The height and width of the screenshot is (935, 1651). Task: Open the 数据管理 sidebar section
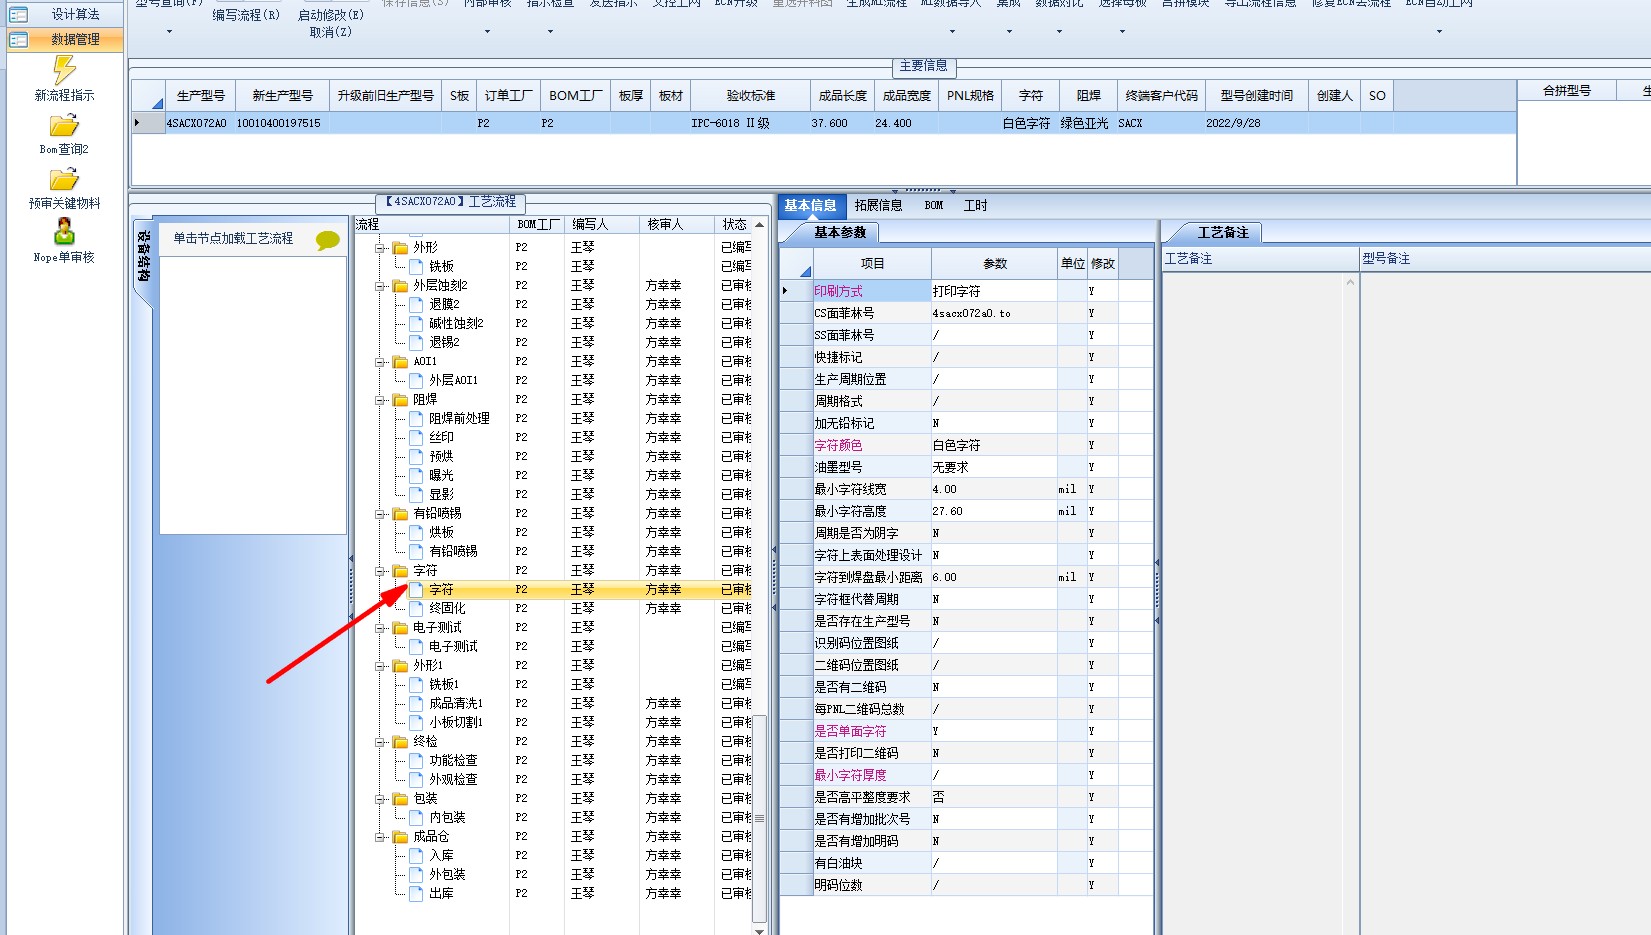tap(65, 40)
